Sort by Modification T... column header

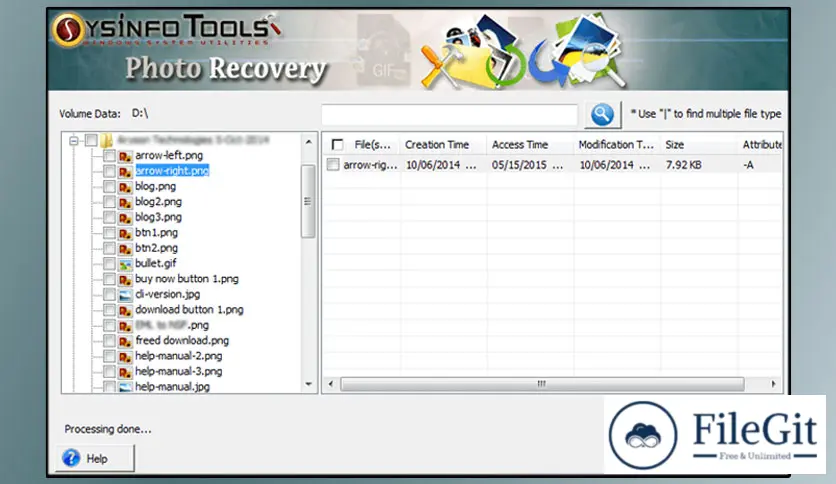coord(617,144)
